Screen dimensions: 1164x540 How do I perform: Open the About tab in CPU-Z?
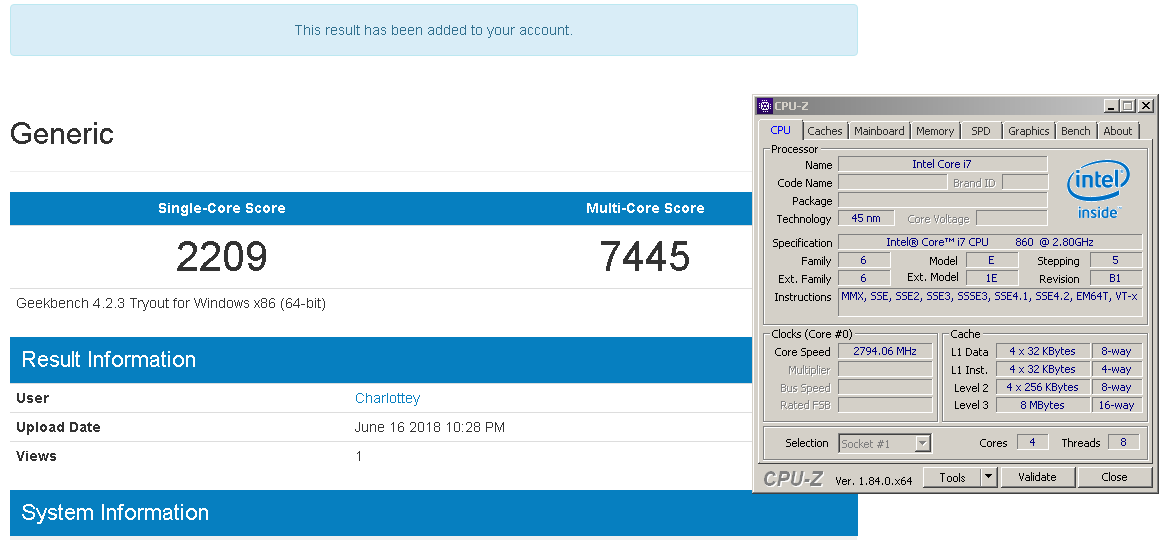click(1117, 131)
